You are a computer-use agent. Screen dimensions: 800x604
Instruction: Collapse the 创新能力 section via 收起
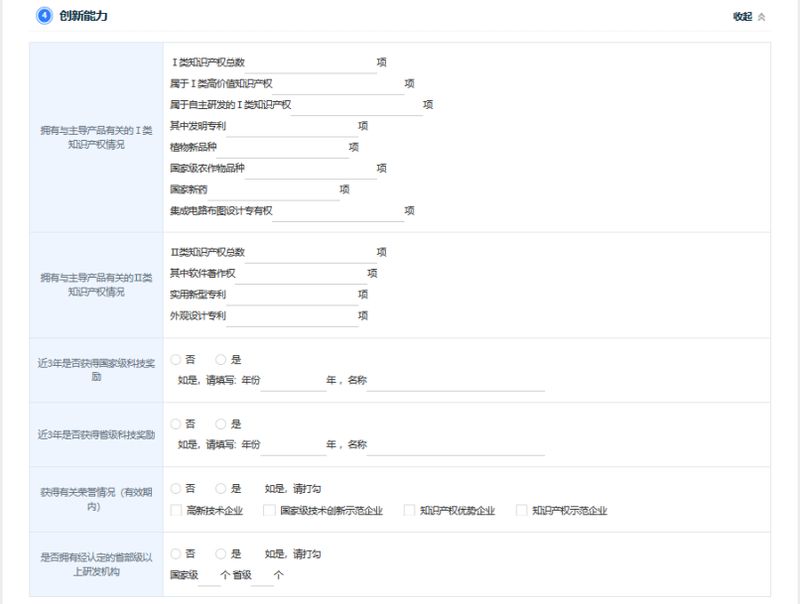tap(749, 17)
